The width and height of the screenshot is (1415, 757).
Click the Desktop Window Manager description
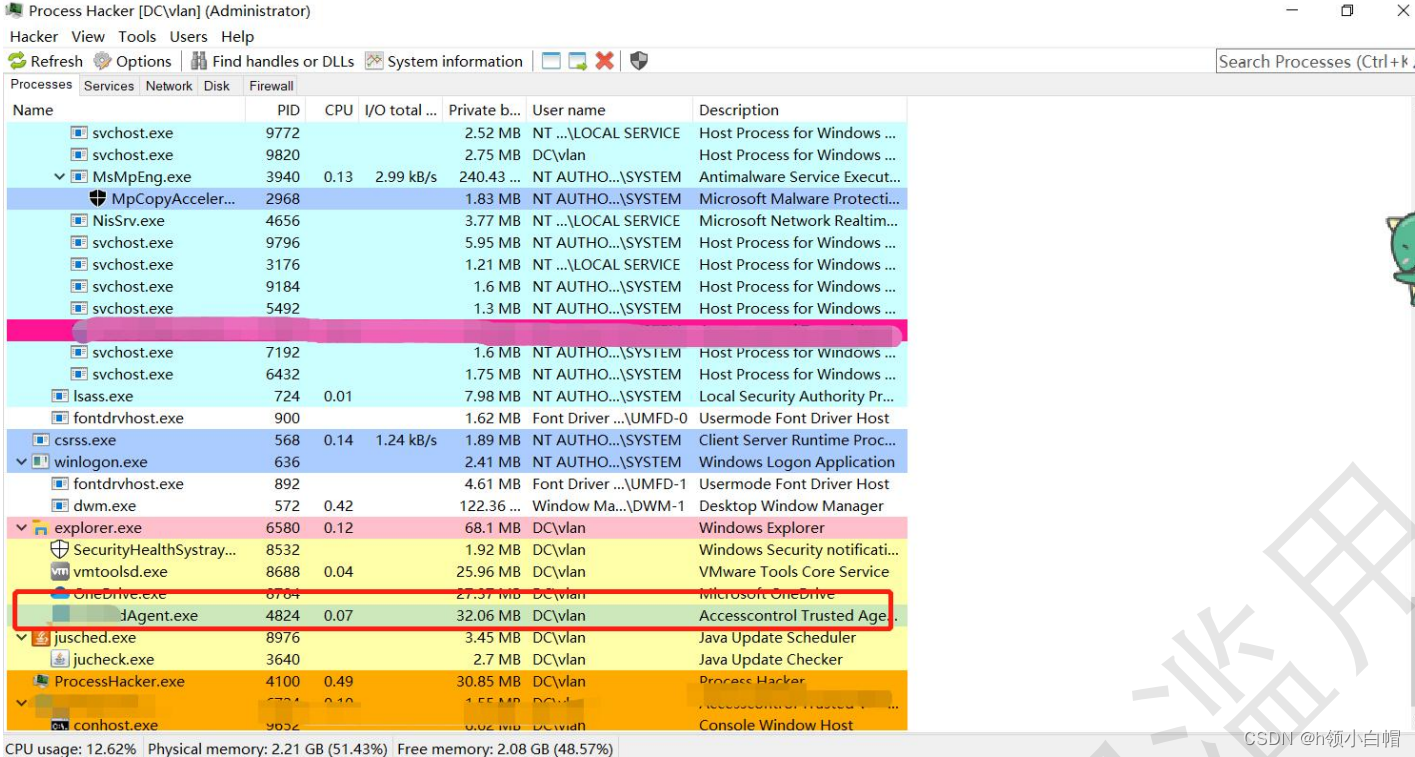tap(791, 506)
